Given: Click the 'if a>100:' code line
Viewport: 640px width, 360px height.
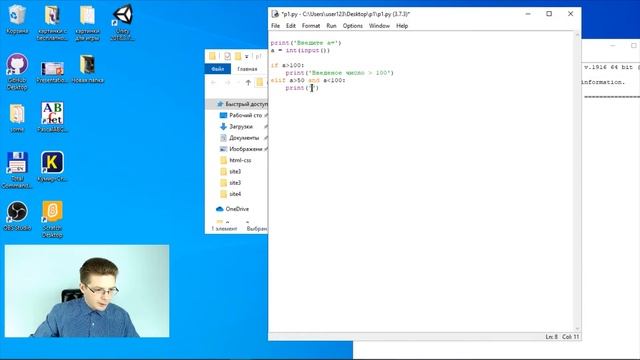Looking at the screenshot, I should (287, 65).
